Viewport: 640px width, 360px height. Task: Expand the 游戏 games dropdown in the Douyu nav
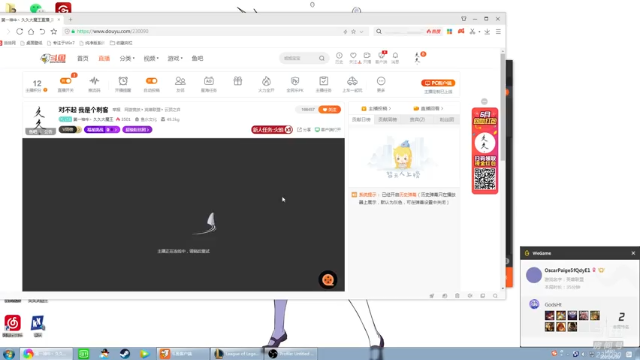click(175, 58)
